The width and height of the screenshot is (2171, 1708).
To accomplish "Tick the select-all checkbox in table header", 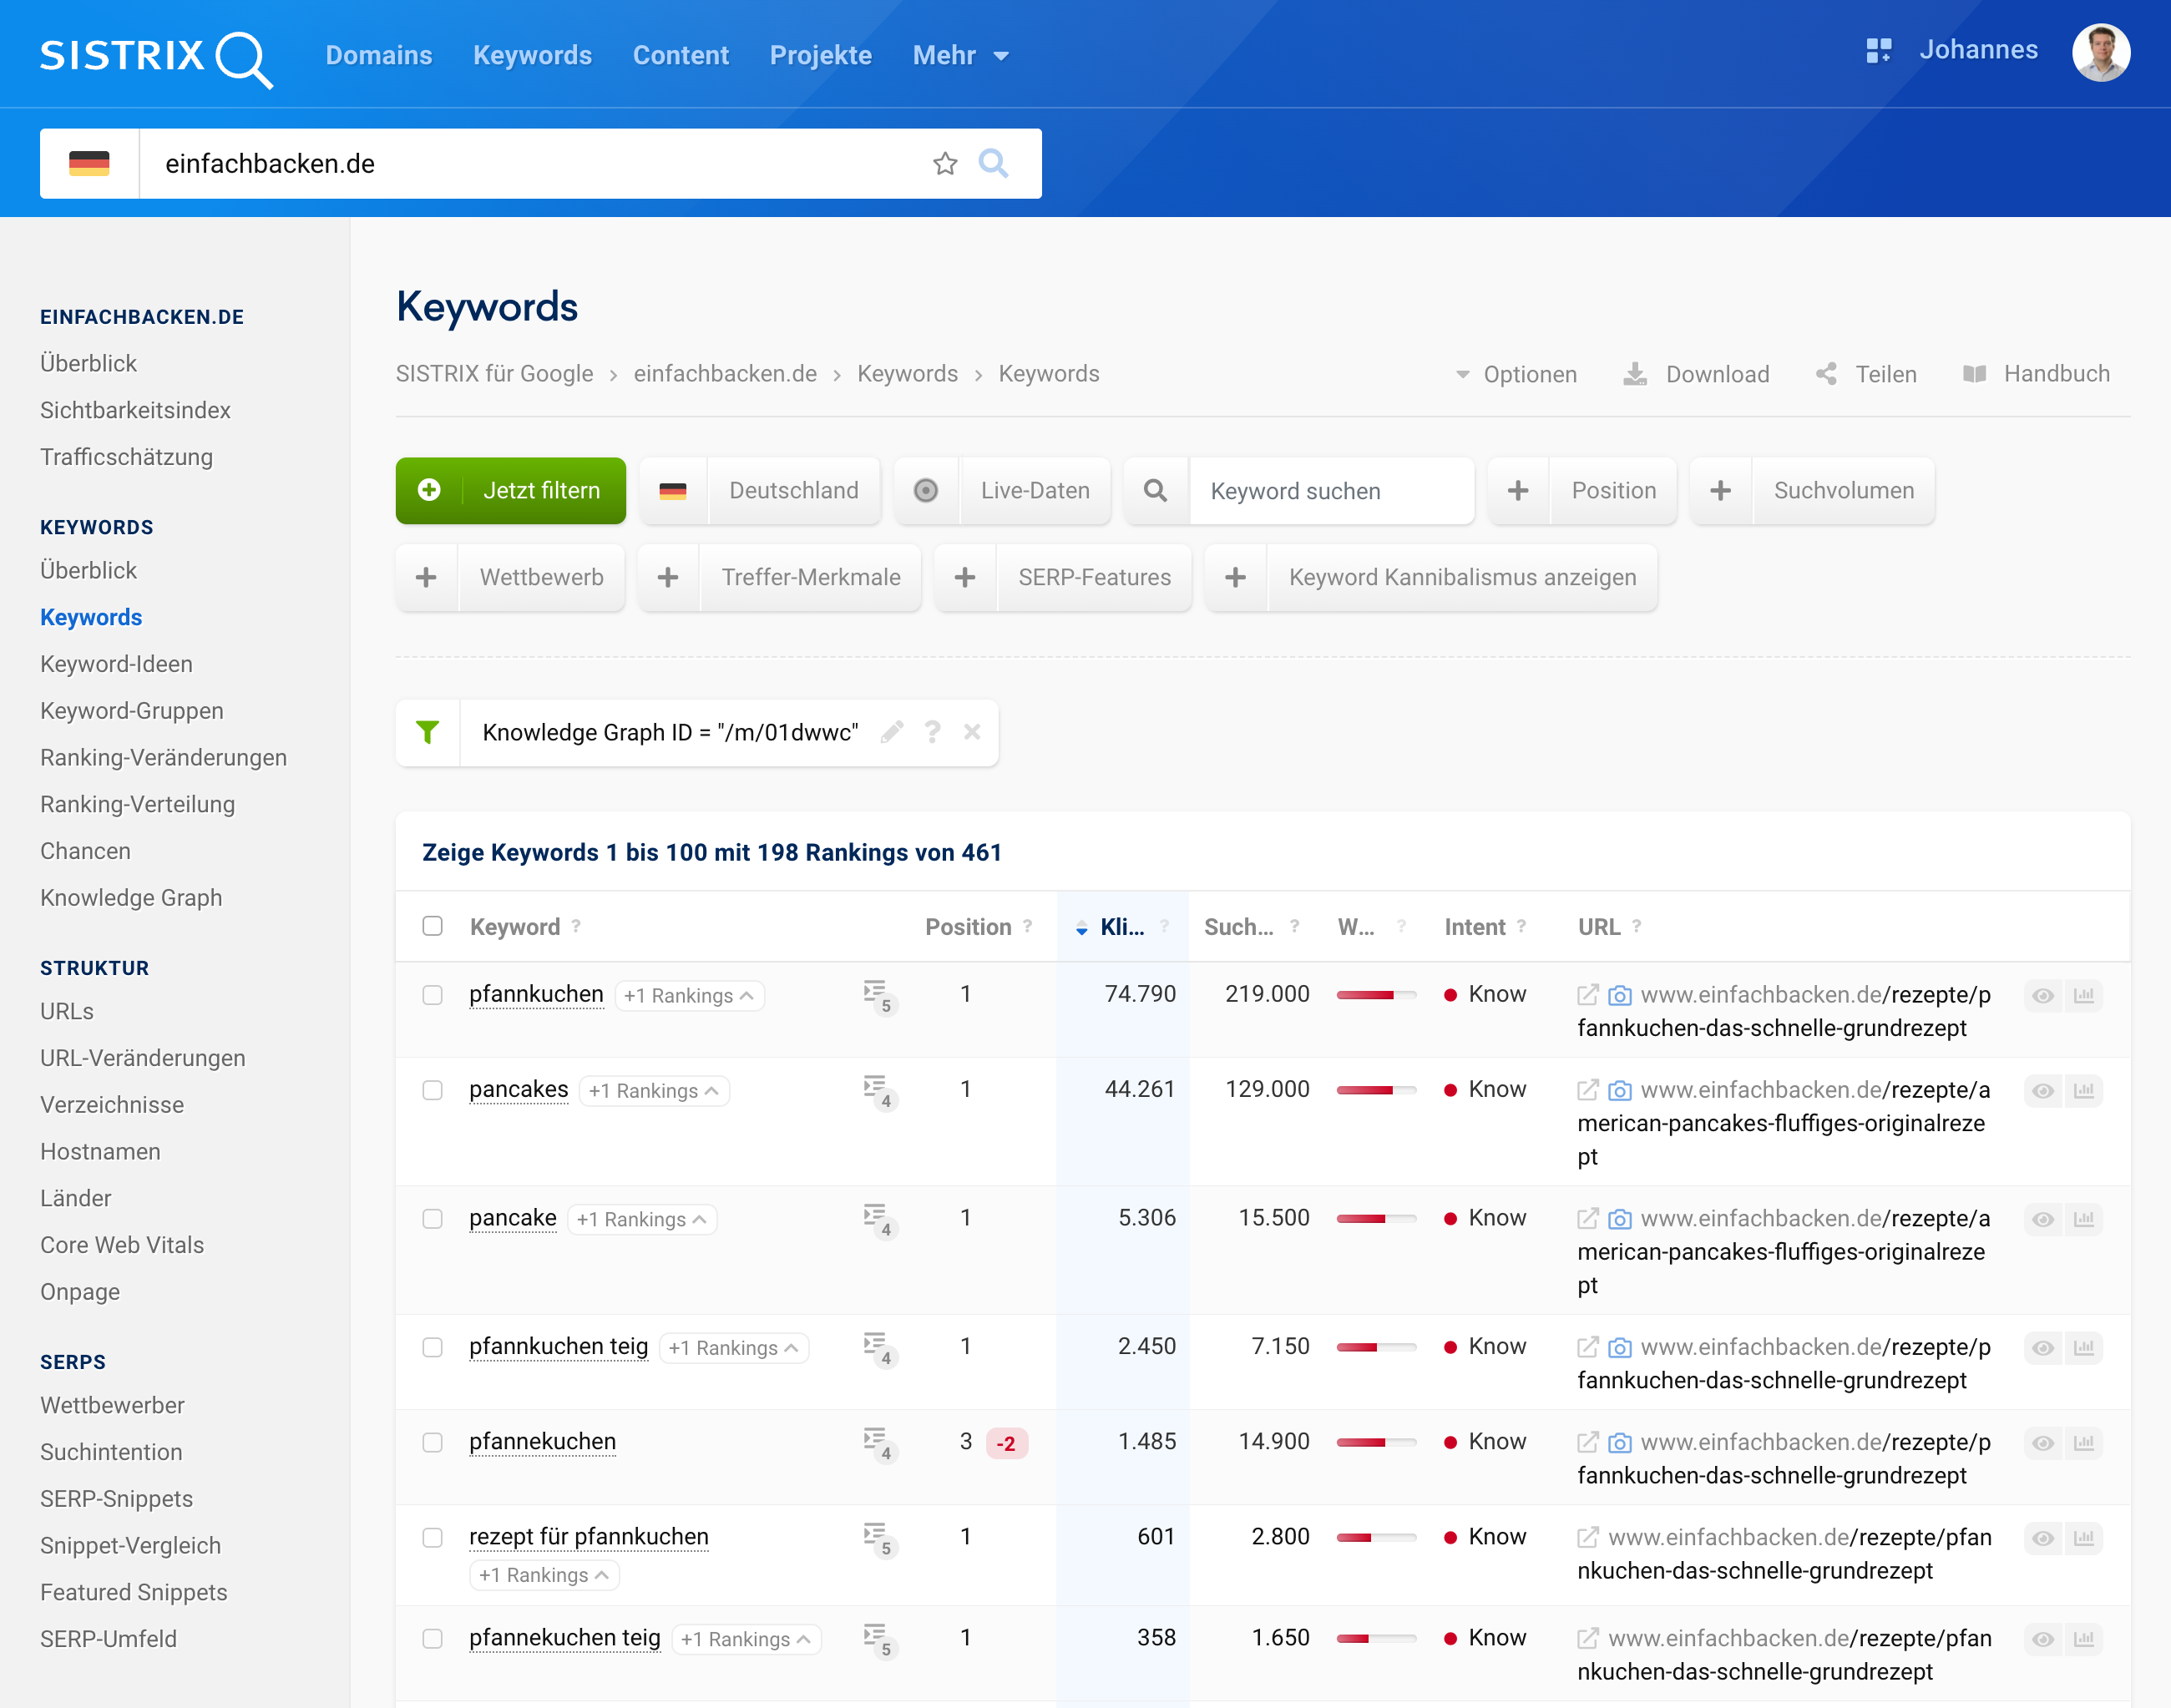I will coord(432,926).
